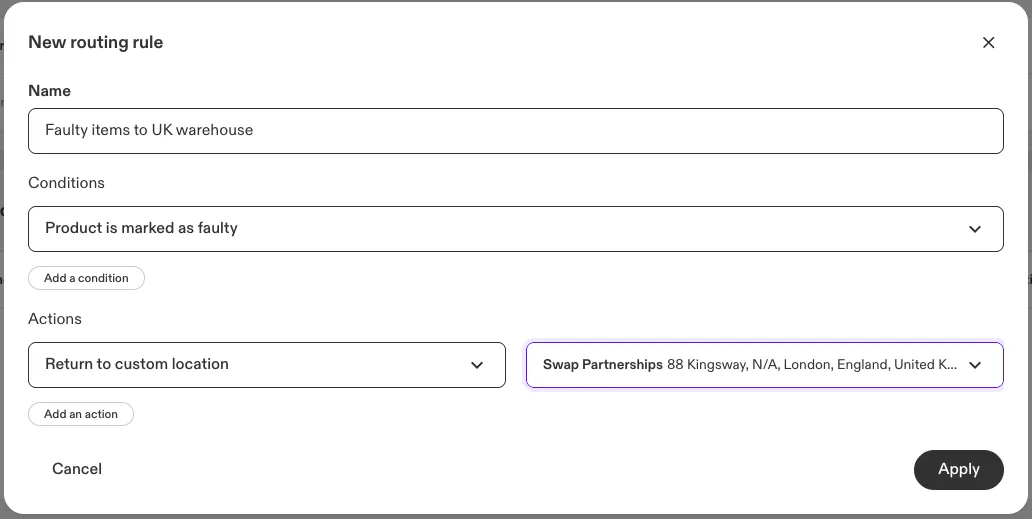Cancel the new routing rule
The height and width of the screenshot is (519, 1032).
(77, 469)
